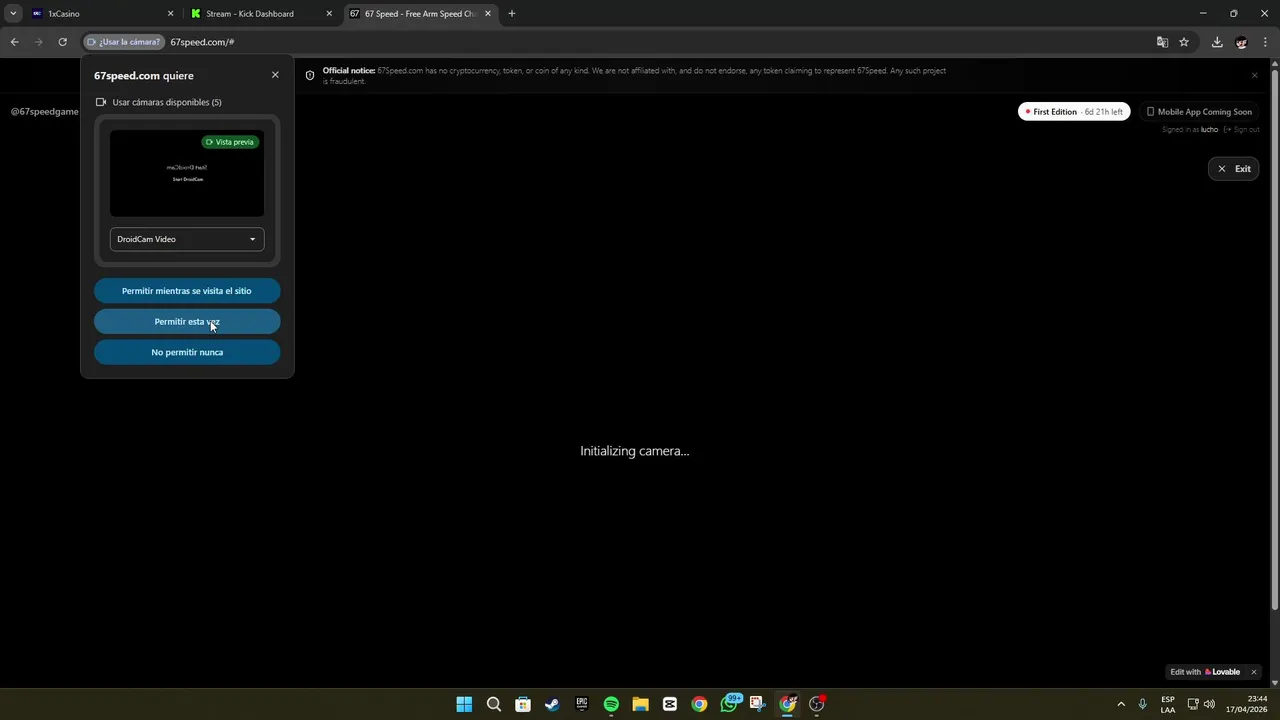
Task: Open the Chrome three-dot menu
Action: [x=1266, y=42]
